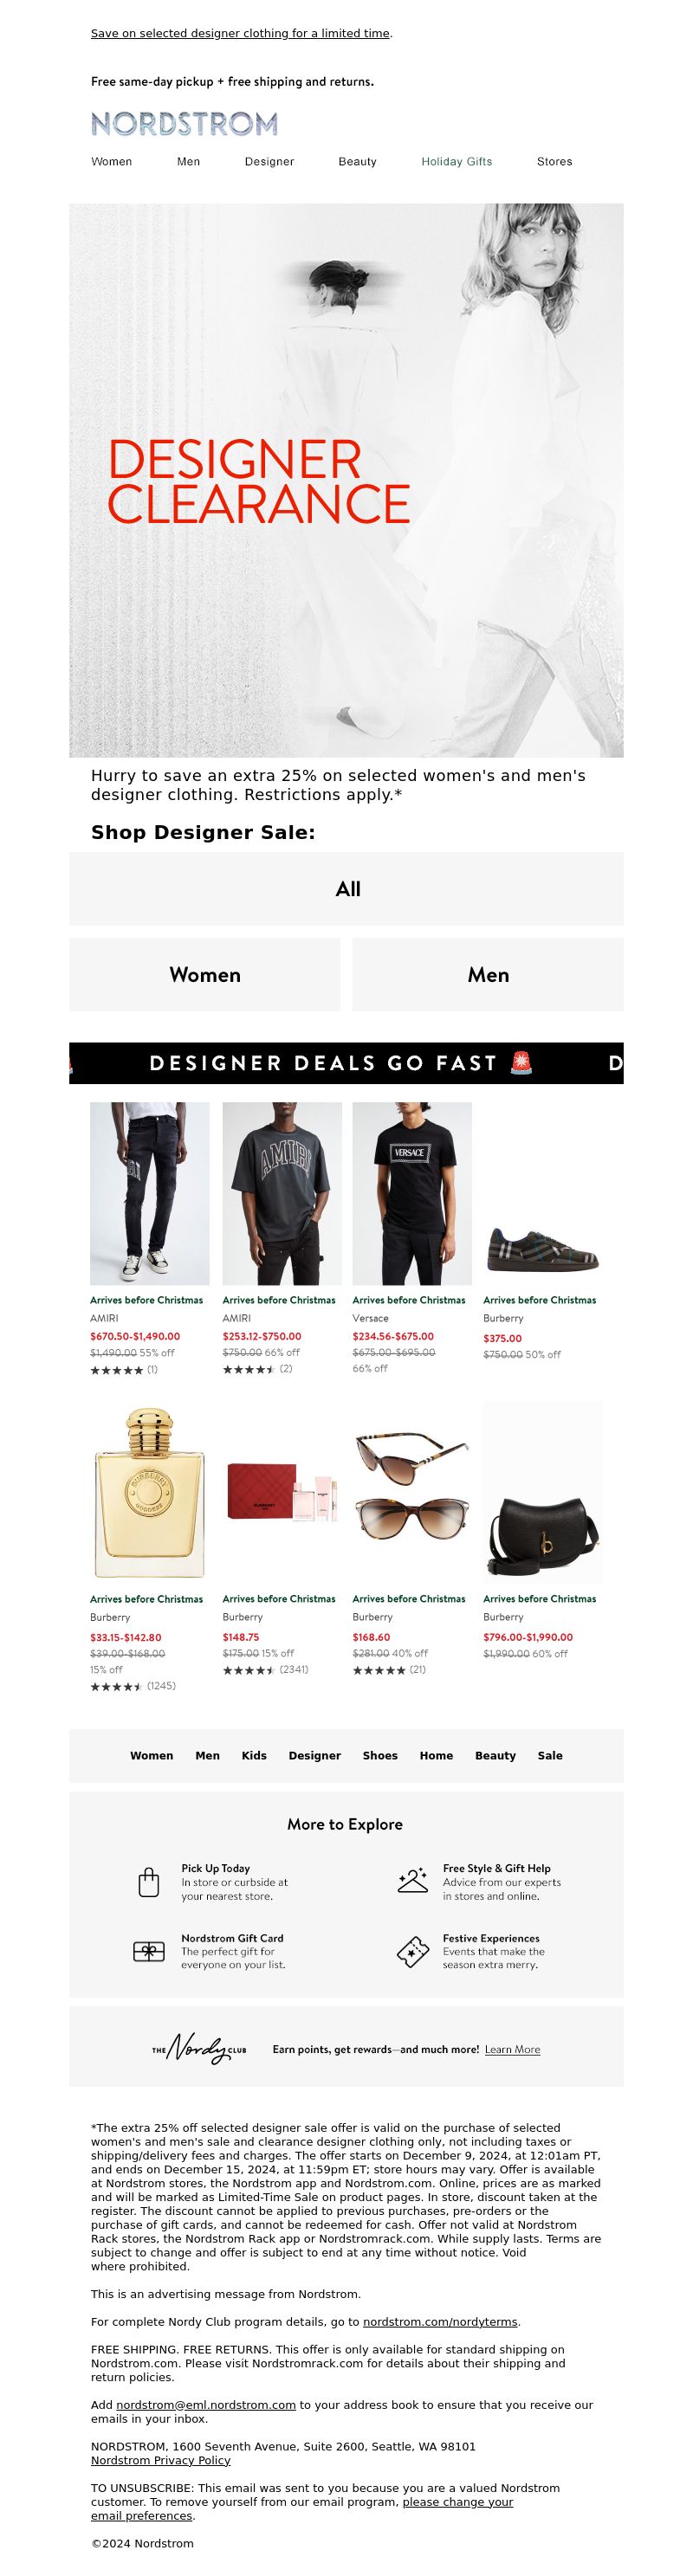Click Learn More for Nordy Club
Screen dimensions: 693x2576
tap(512, 2049)
